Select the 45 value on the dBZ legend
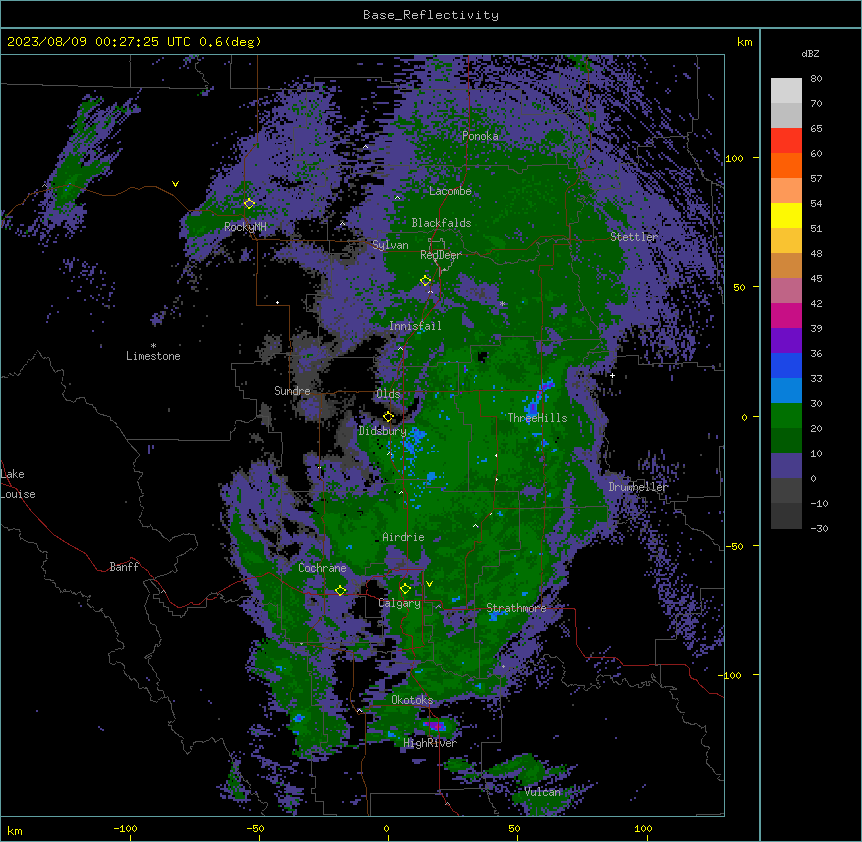This screenshot has height=842, width=862. click(816, 279)
